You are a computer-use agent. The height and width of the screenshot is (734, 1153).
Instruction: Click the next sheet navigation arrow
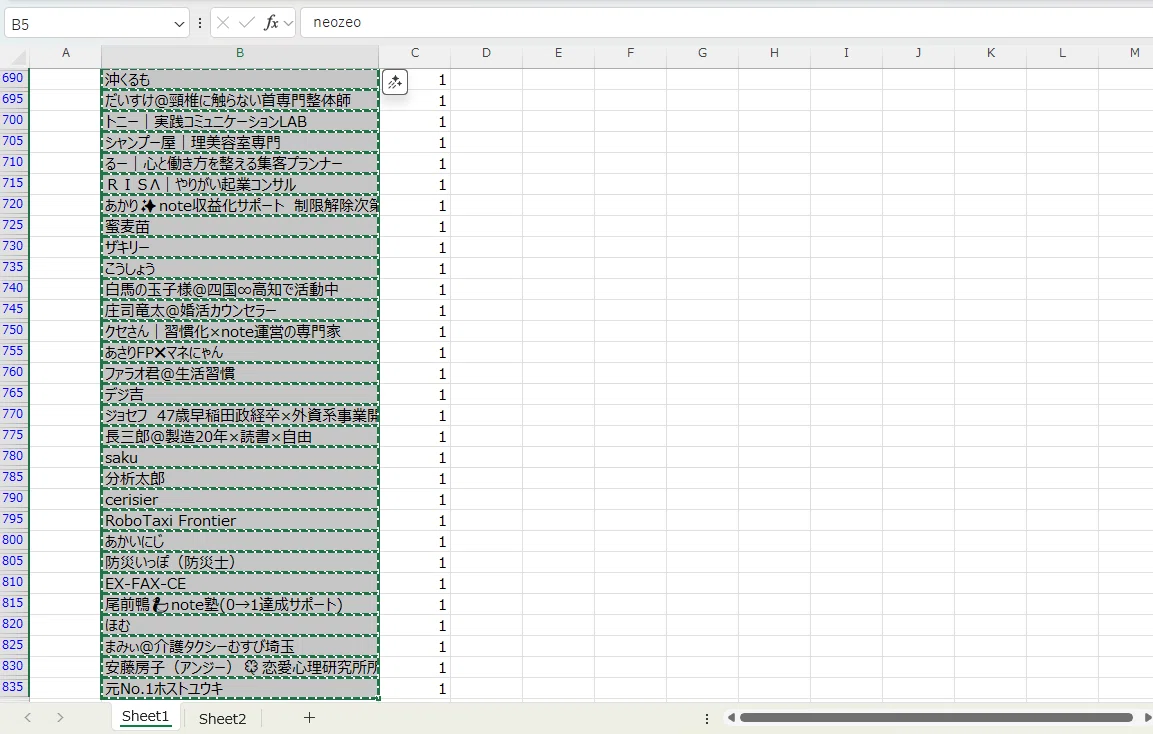tap(60, 718)
